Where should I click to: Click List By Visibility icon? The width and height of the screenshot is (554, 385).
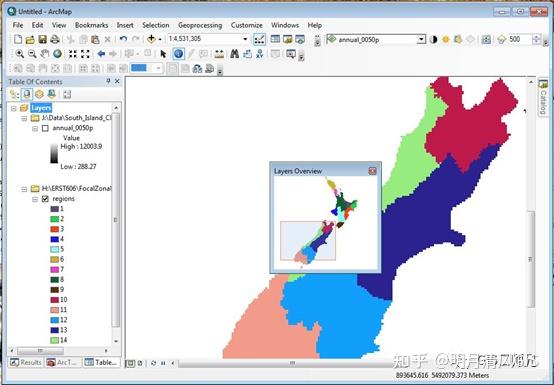[39, 94]
